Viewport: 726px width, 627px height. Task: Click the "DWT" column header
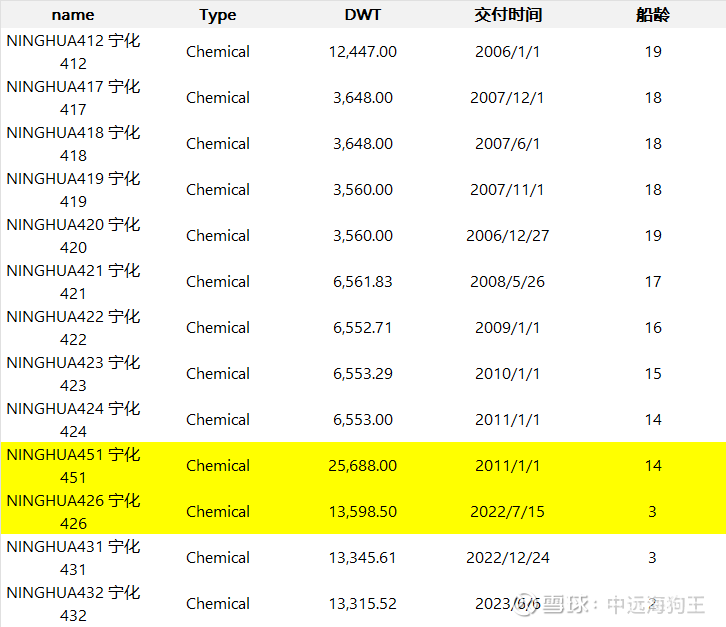click(x=362, y=14)
